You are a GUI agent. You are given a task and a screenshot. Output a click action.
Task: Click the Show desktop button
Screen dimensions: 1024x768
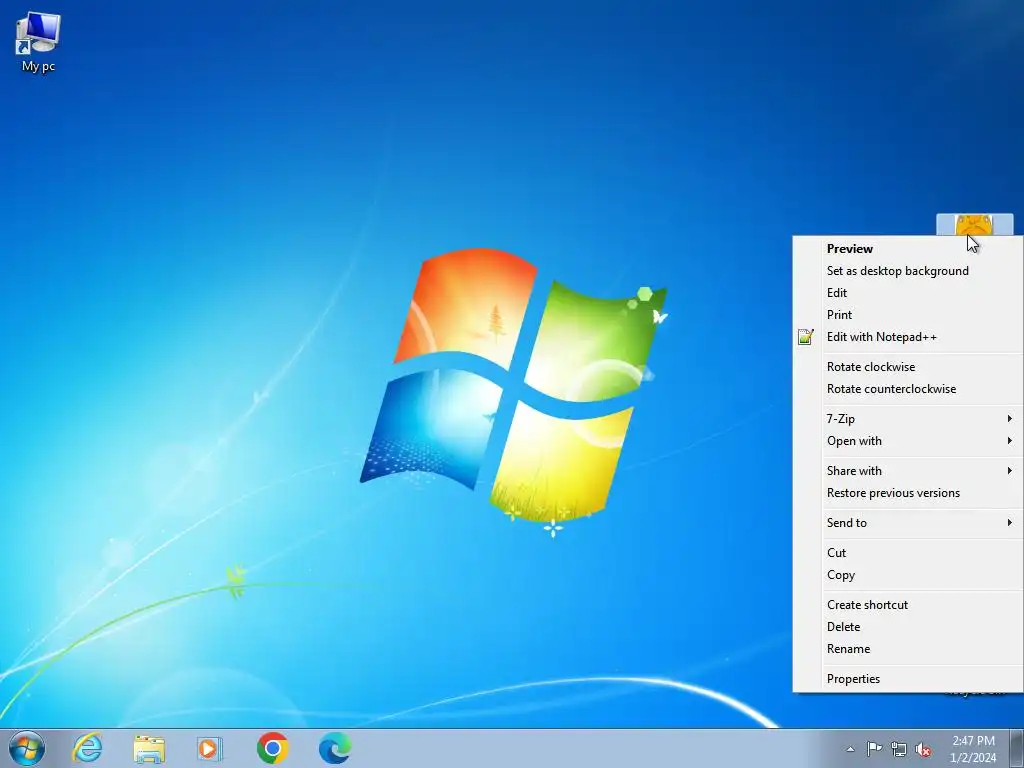click(x=1016, y=748)
